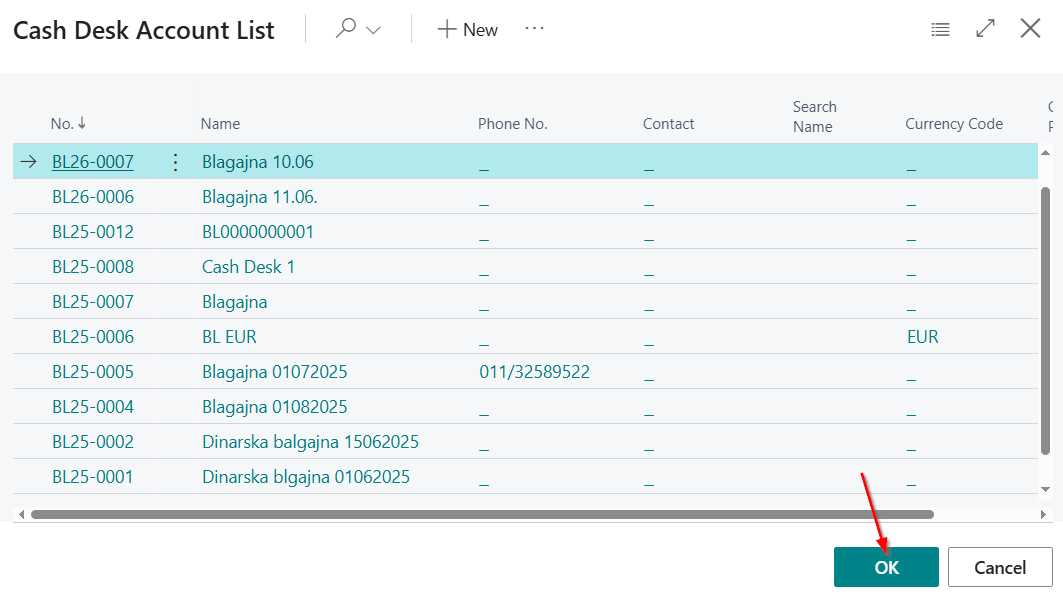Sort by the No. column header
The height and width of the screenshot is (602, 1063).
click(x=68, y=123)
